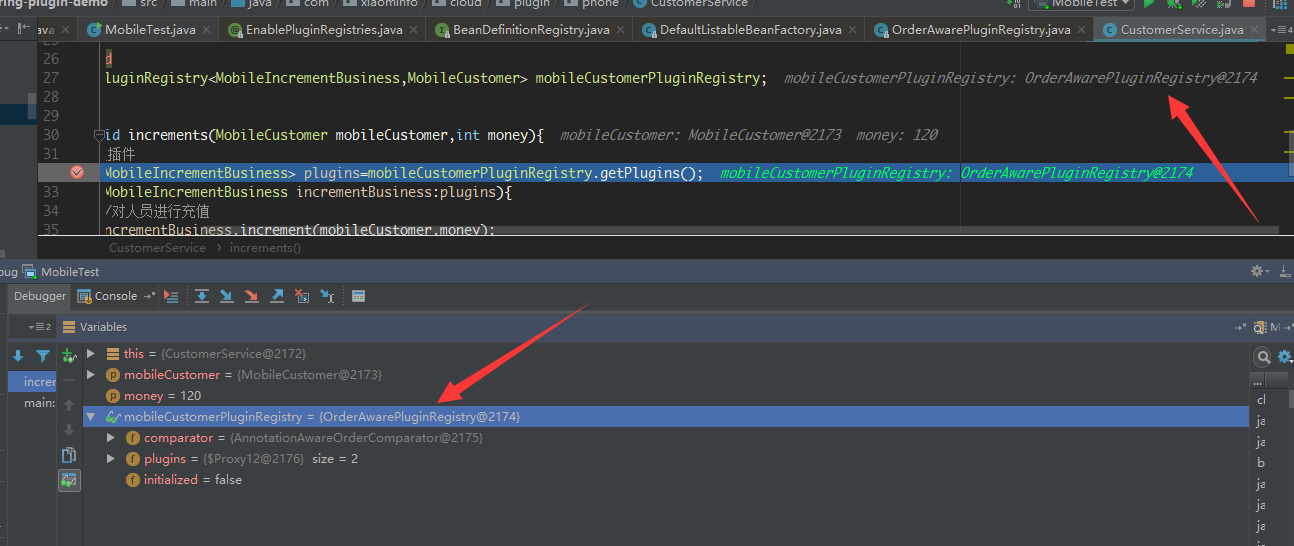1294x546 pixels.
Task: Click the New Watch glasses-plus icon
Action: [x=69, y=355]
